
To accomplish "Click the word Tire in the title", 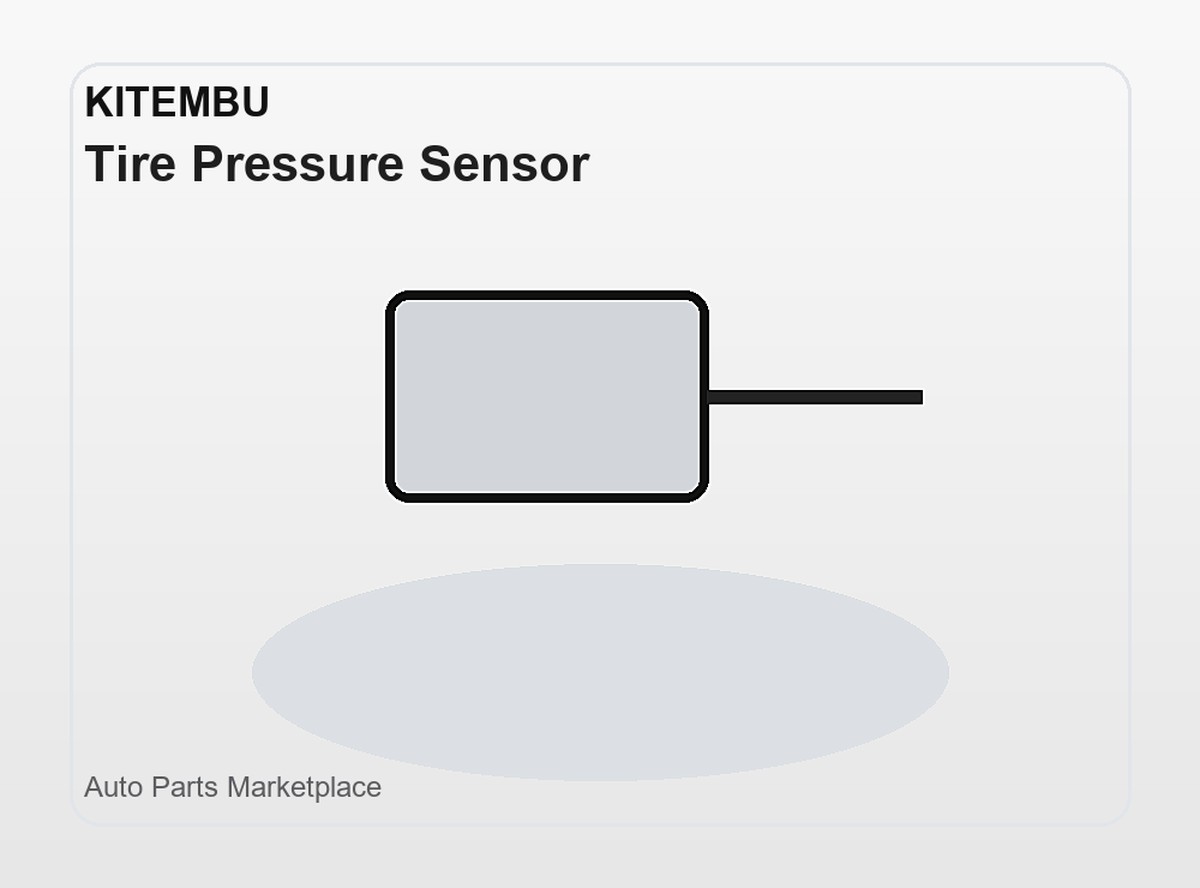I will coord(131,164).
